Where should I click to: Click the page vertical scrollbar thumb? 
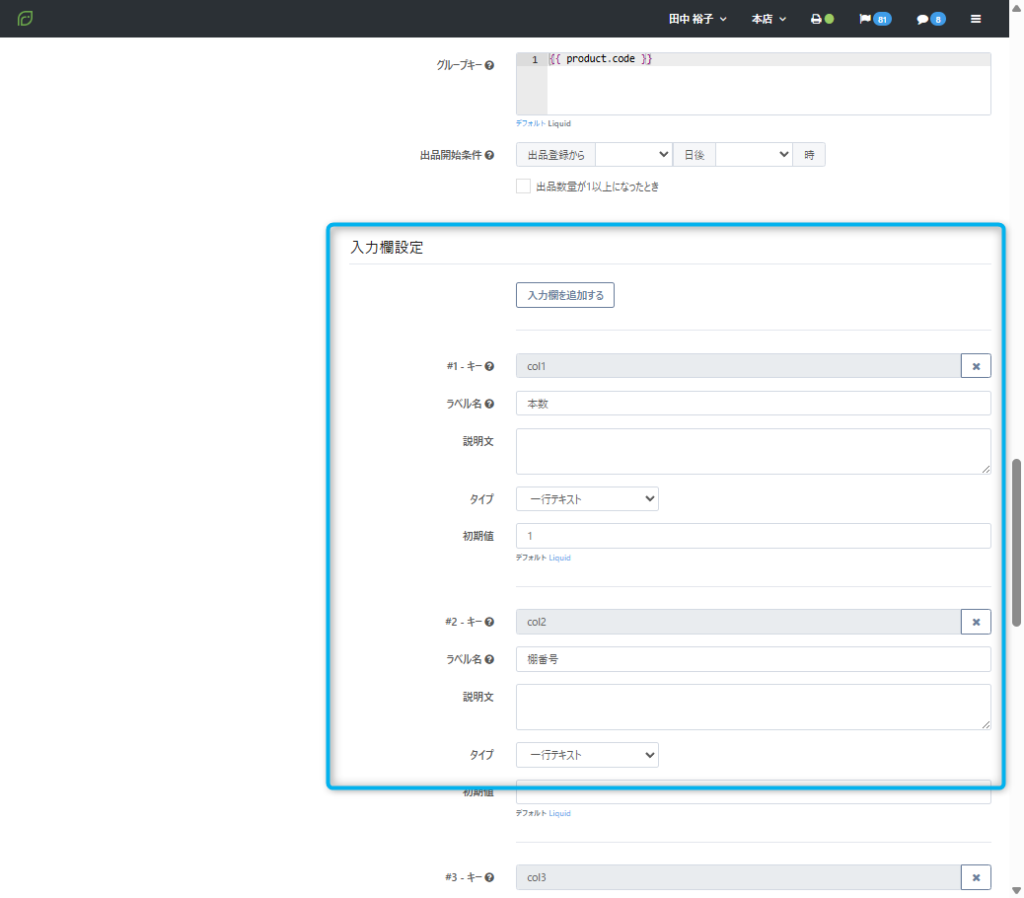click(1016, 543)
